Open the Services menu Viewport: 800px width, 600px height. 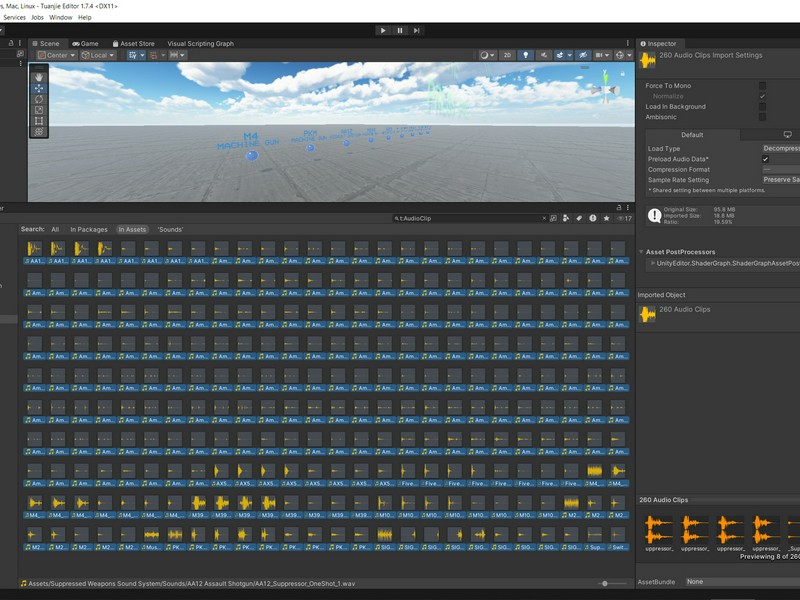(x=14, y=17)
